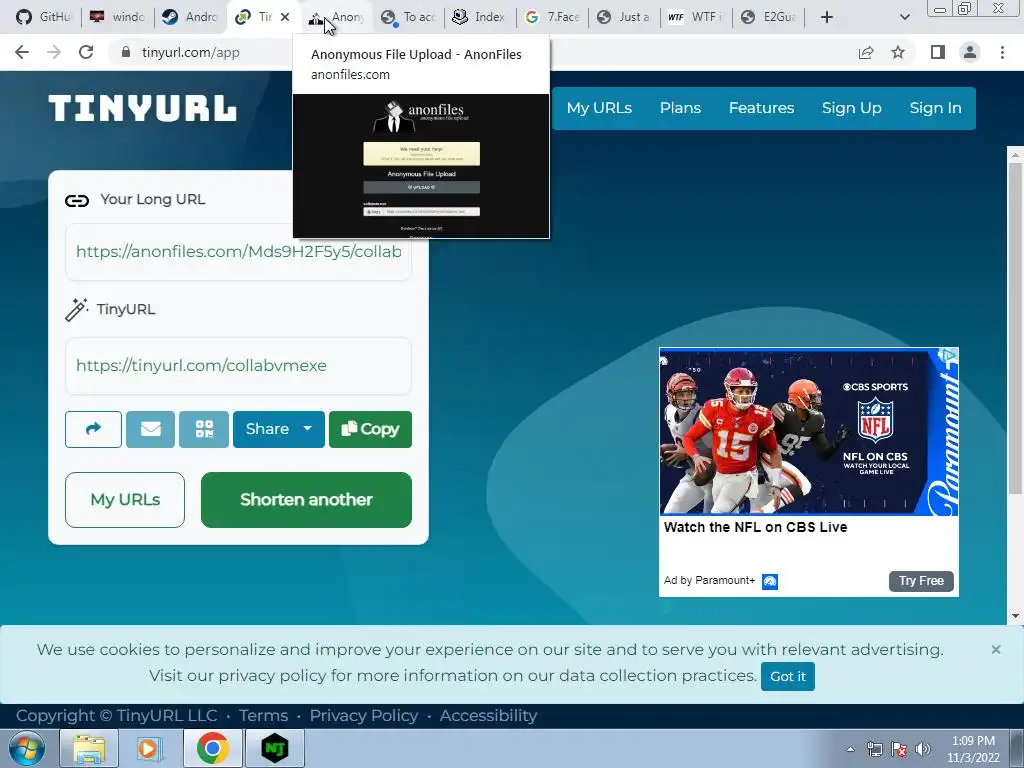Open the Windows Start button
The height and width of the screenshot is (768, 1024).
[27, 748]
